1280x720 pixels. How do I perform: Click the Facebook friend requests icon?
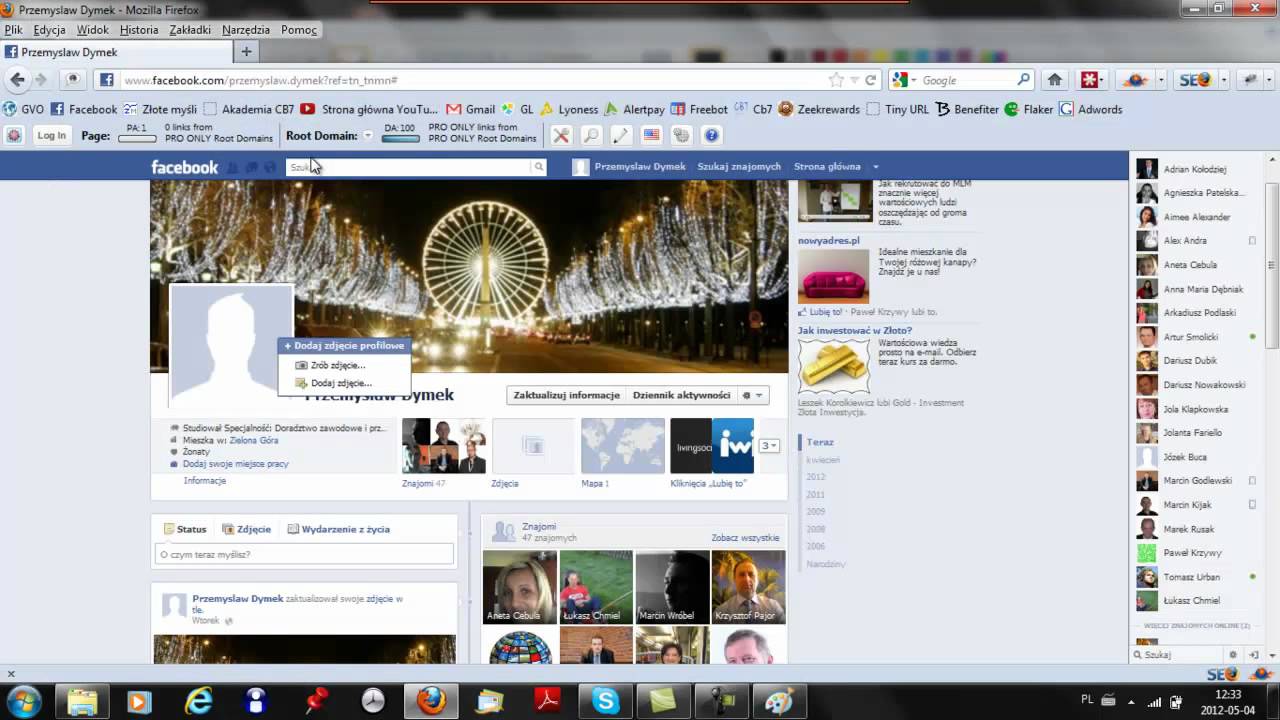(x=233, y=167)
